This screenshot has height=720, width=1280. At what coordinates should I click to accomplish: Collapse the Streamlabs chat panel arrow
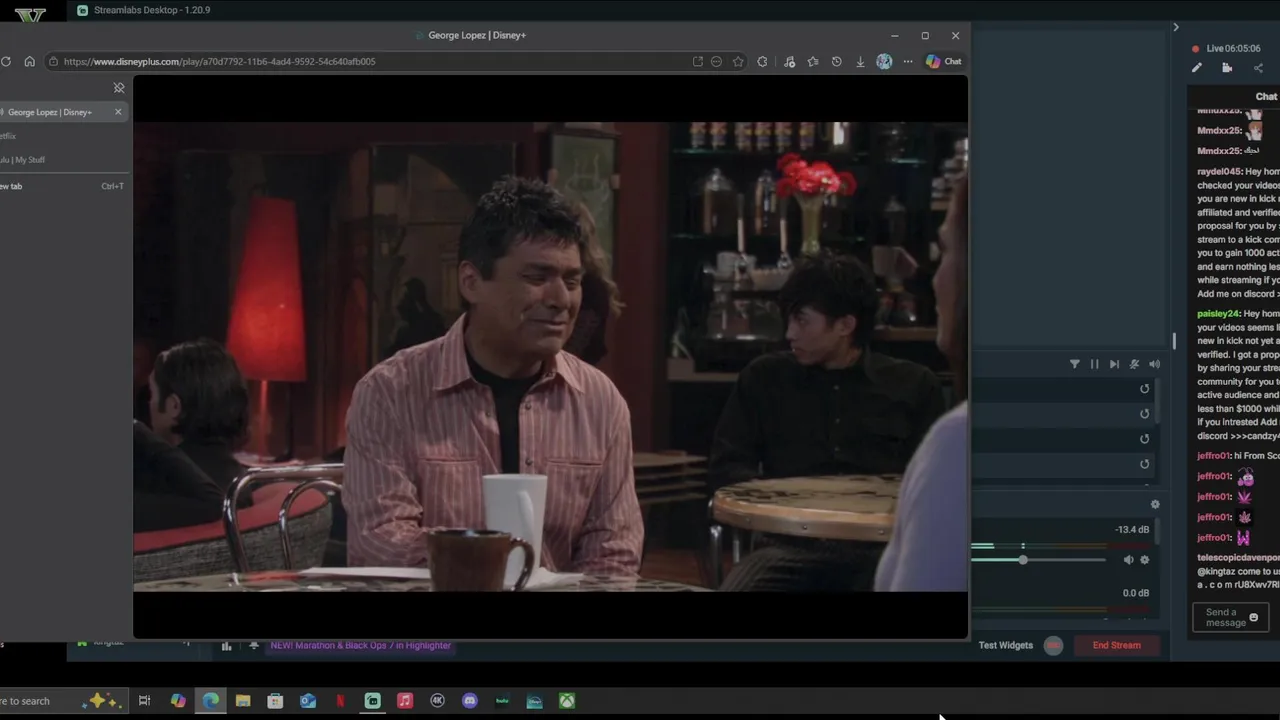[x=1176, y=27]
